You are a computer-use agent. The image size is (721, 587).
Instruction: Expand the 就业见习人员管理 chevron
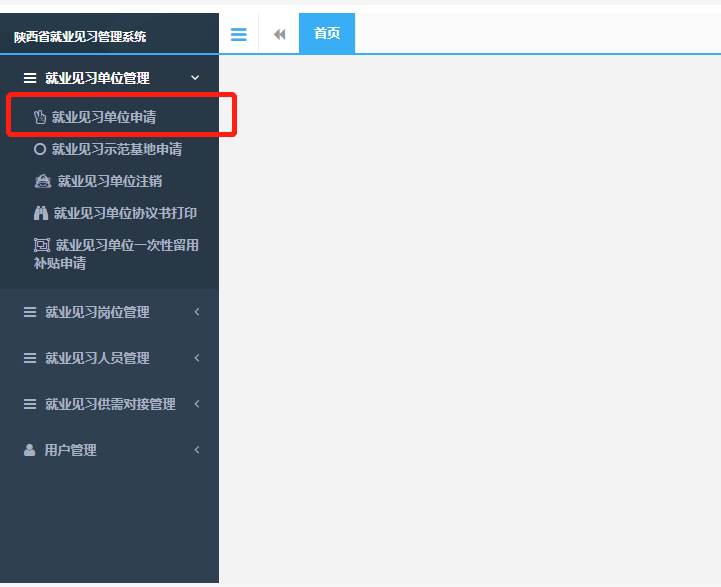click(197, 358)
